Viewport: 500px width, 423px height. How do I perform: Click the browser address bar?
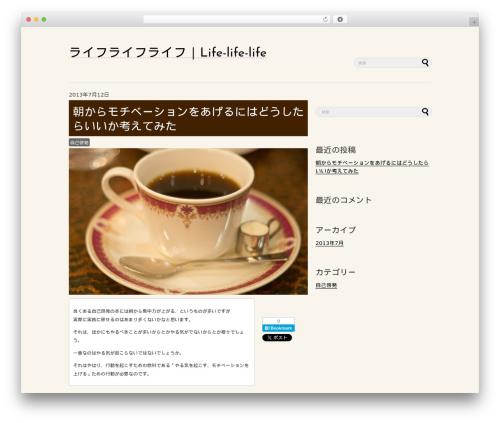236,20
